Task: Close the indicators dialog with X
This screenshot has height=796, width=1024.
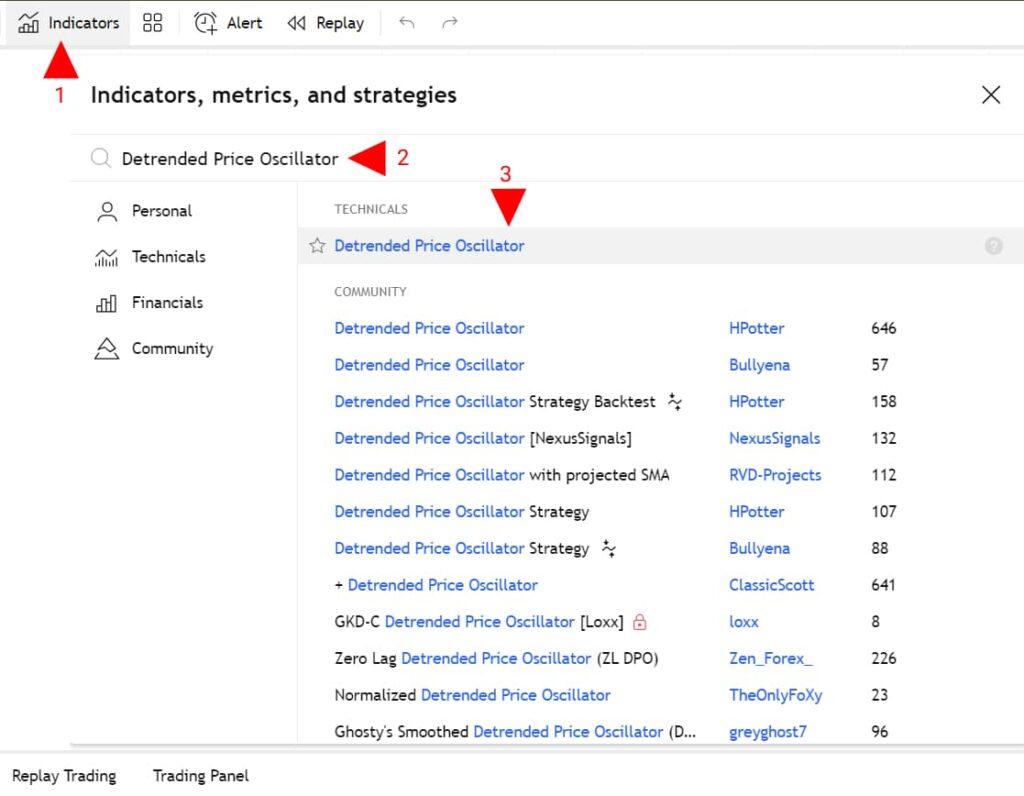Action: (990, 95)
